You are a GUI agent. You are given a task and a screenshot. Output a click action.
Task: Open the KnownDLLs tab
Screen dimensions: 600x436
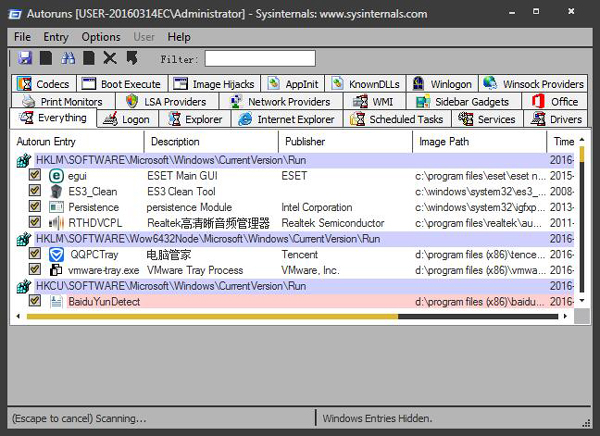365,83
